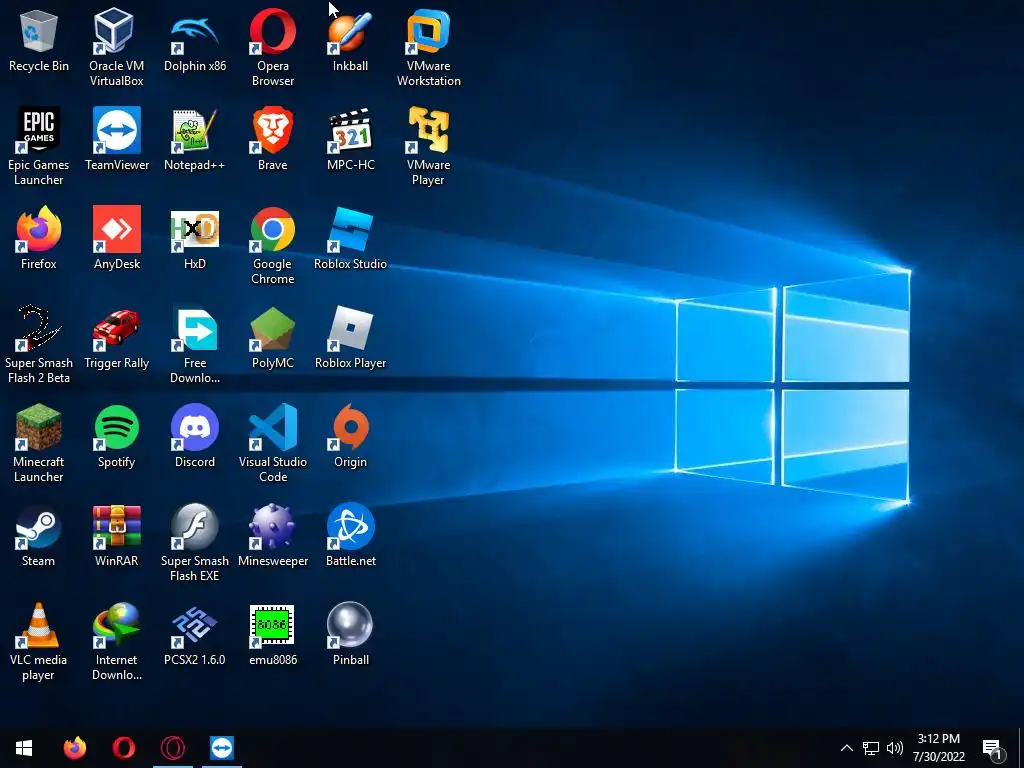Click the pinned Opera taskbar icon
This screenshot has width=1024, height=768.
click(123, 748)
